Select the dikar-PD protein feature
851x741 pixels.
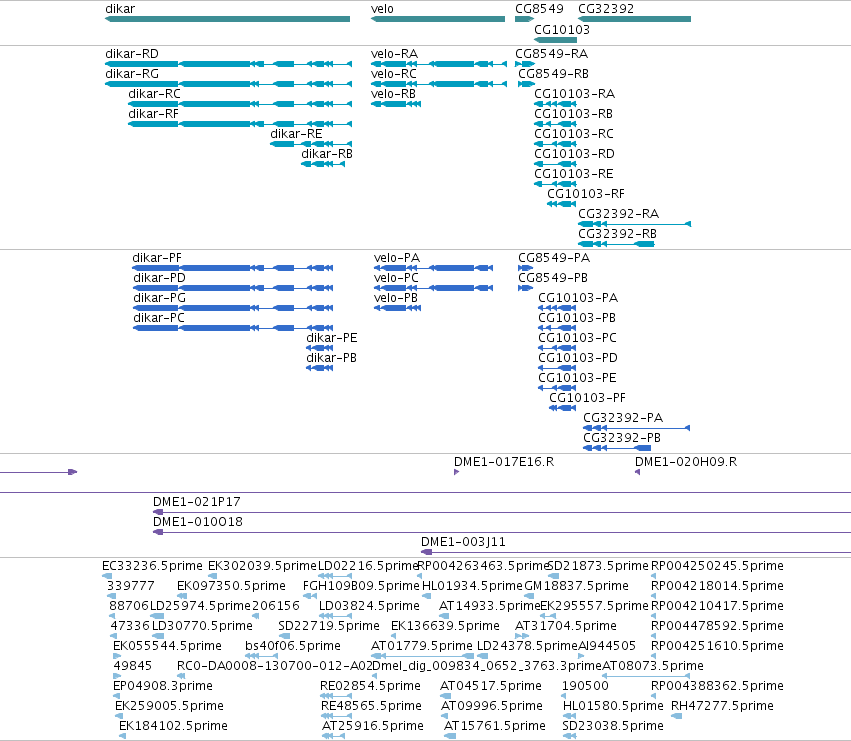tap(233, 288)
